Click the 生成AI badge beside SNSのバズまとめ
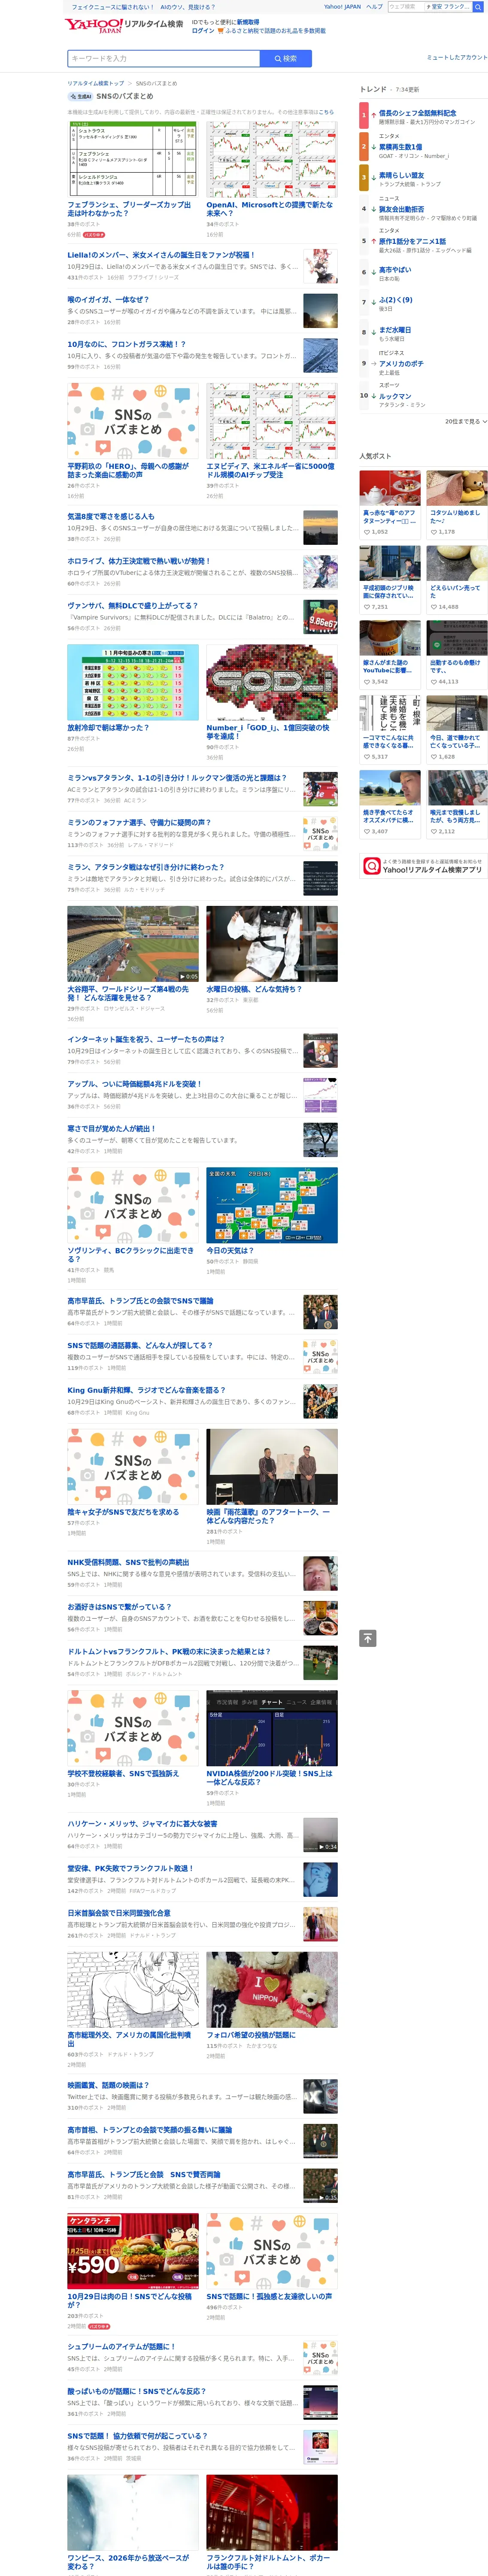Image resolution: width=488 pixels, height=2576 pixels. 80,97
